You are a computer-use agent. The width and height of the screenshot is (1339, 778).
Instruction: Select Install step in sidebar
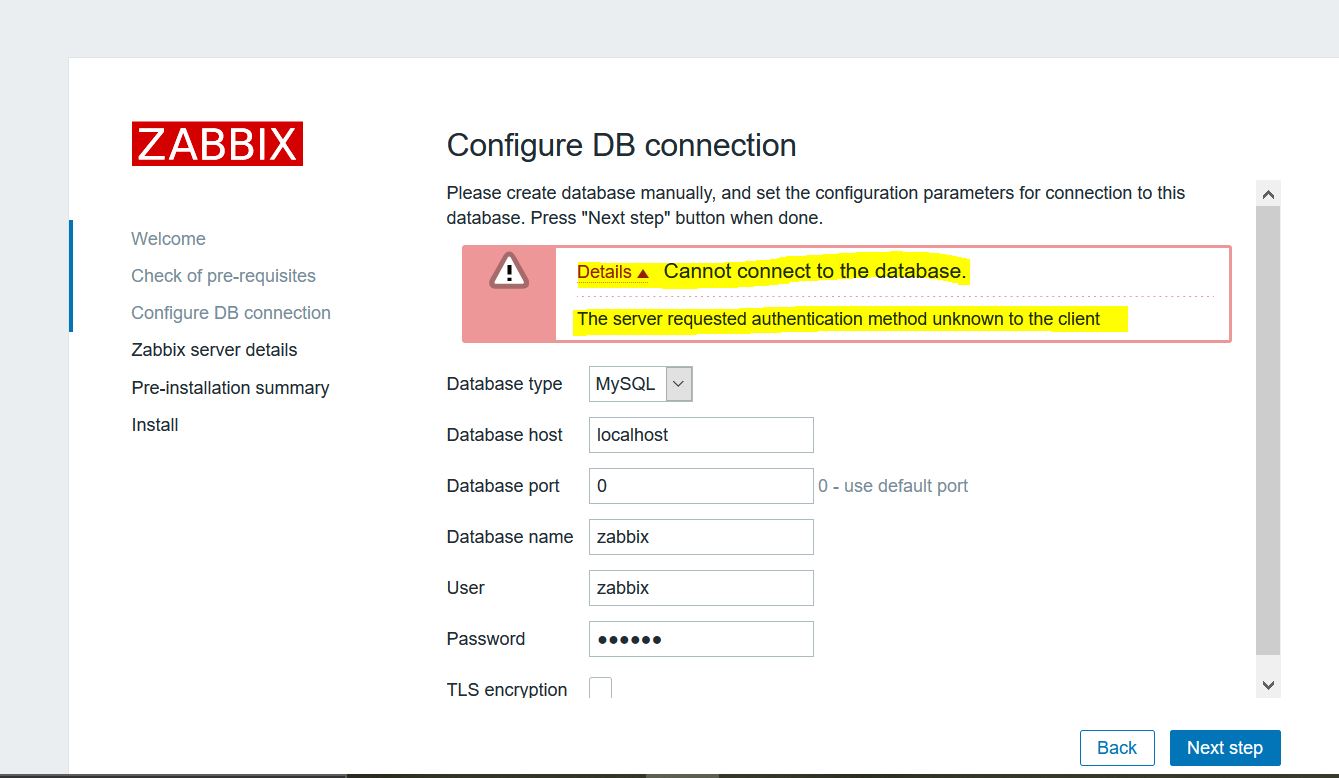point(155,425)
